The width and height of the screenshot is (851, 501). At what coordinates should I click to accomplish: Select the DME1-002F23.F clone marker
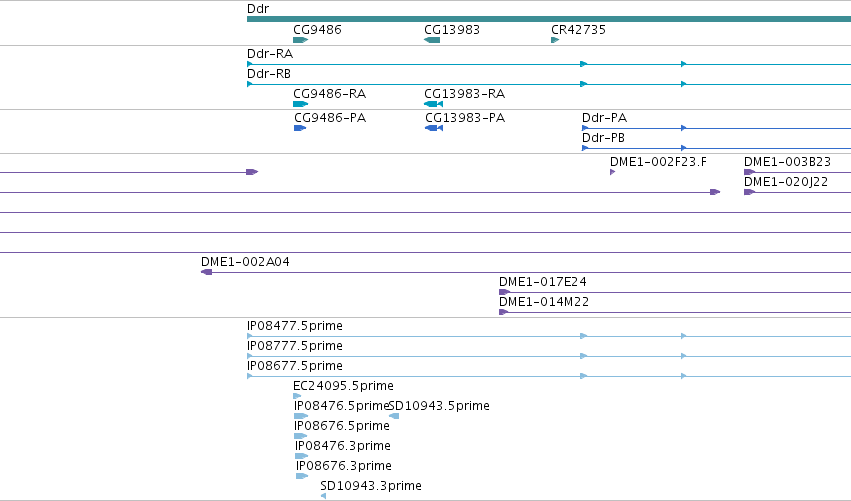click(x=612, y=172)
